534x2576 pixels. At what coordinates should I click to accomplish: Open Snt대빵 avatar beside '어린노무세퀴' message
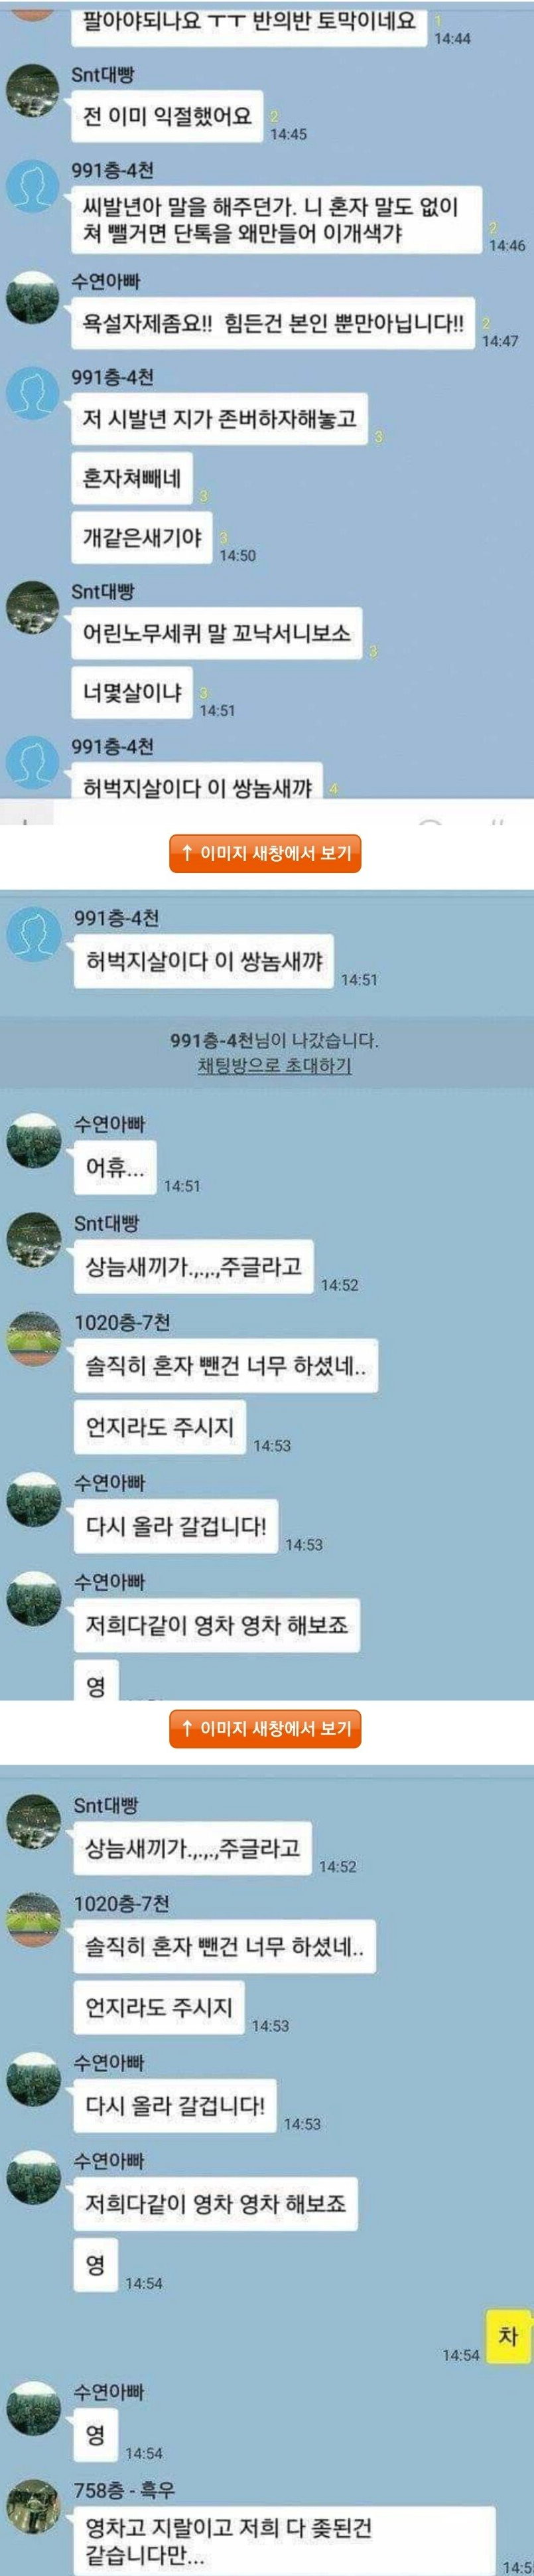click(33, 607)
